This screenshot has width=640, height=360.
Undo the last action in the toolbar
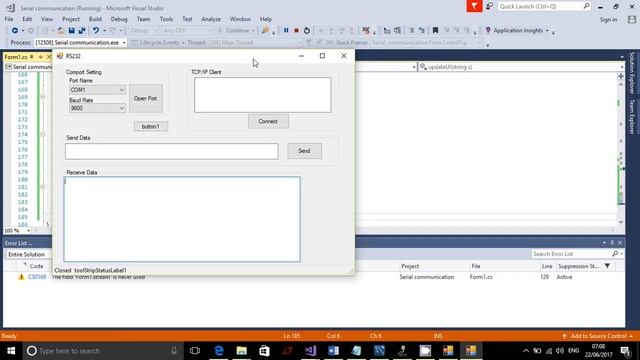coord(96,31)
